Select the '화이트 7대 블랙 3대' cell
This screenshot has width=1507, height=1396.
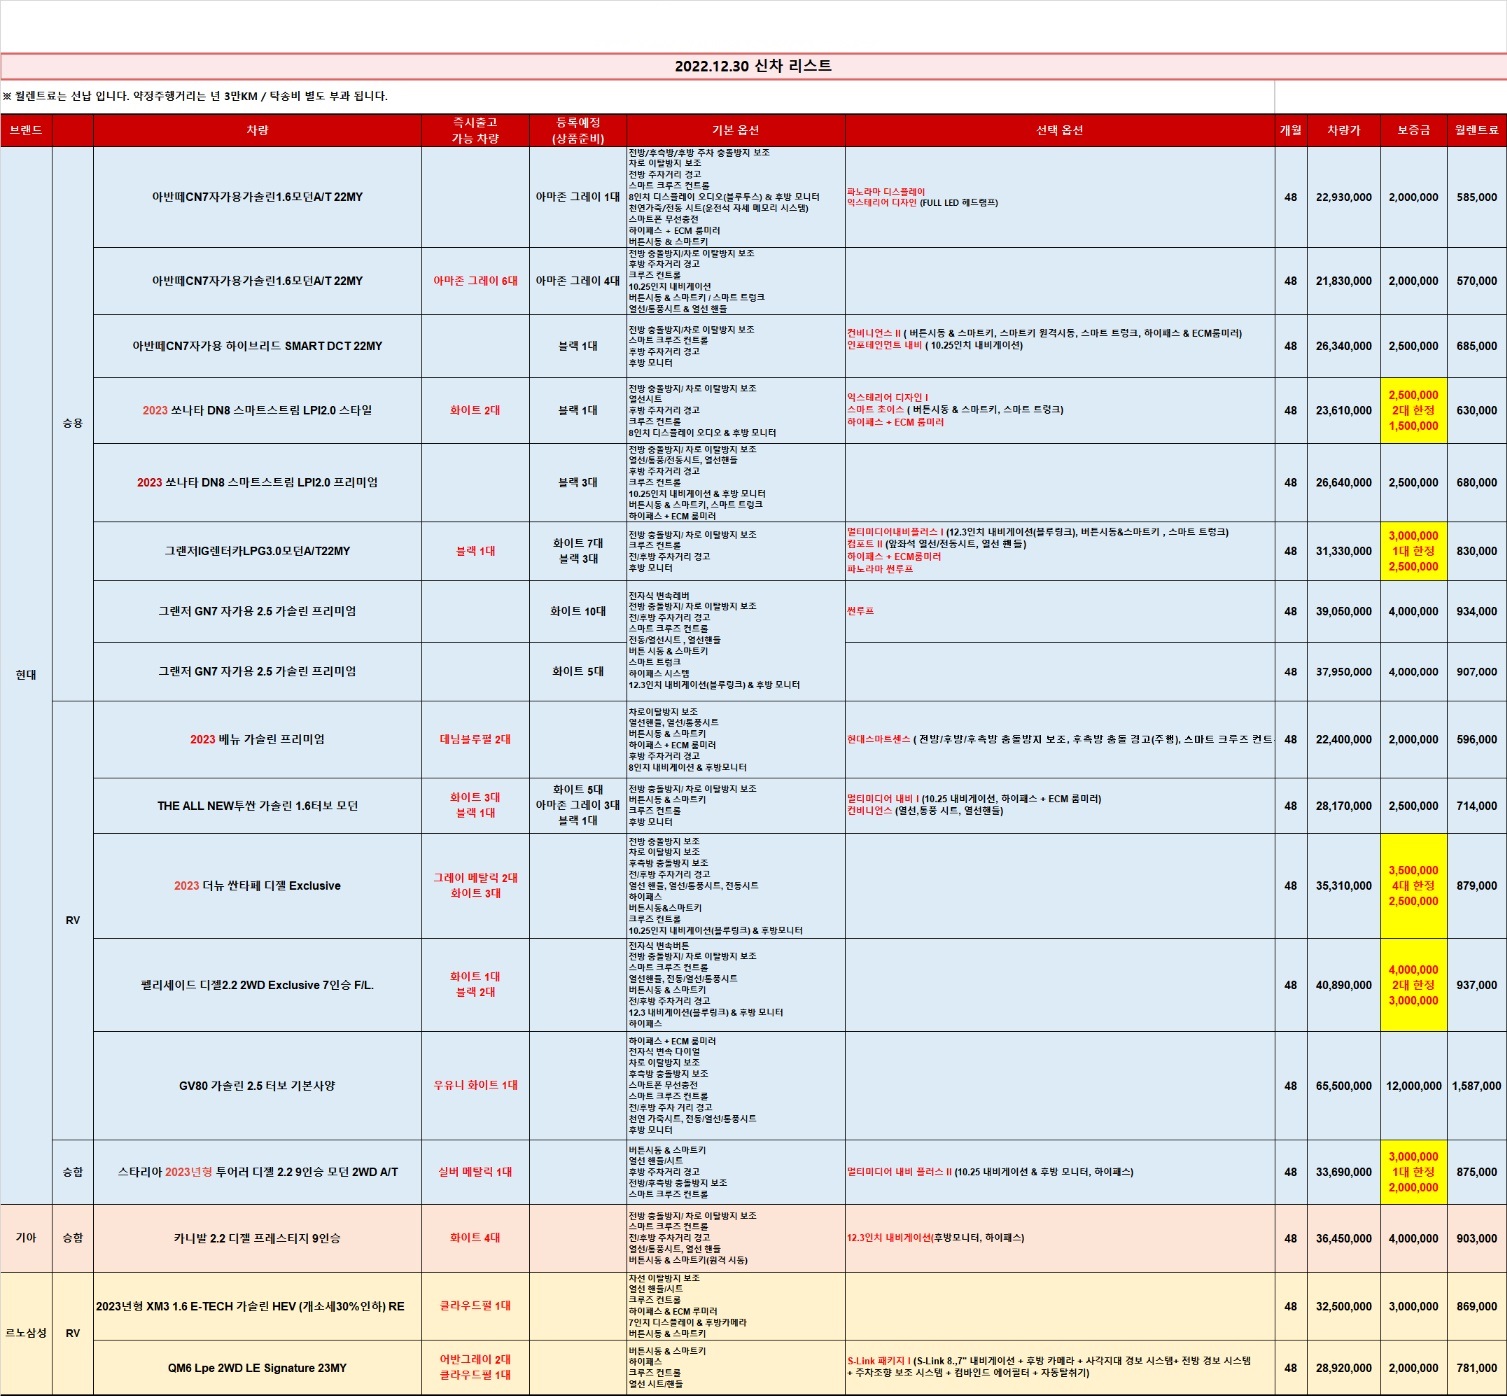[578, 551]
